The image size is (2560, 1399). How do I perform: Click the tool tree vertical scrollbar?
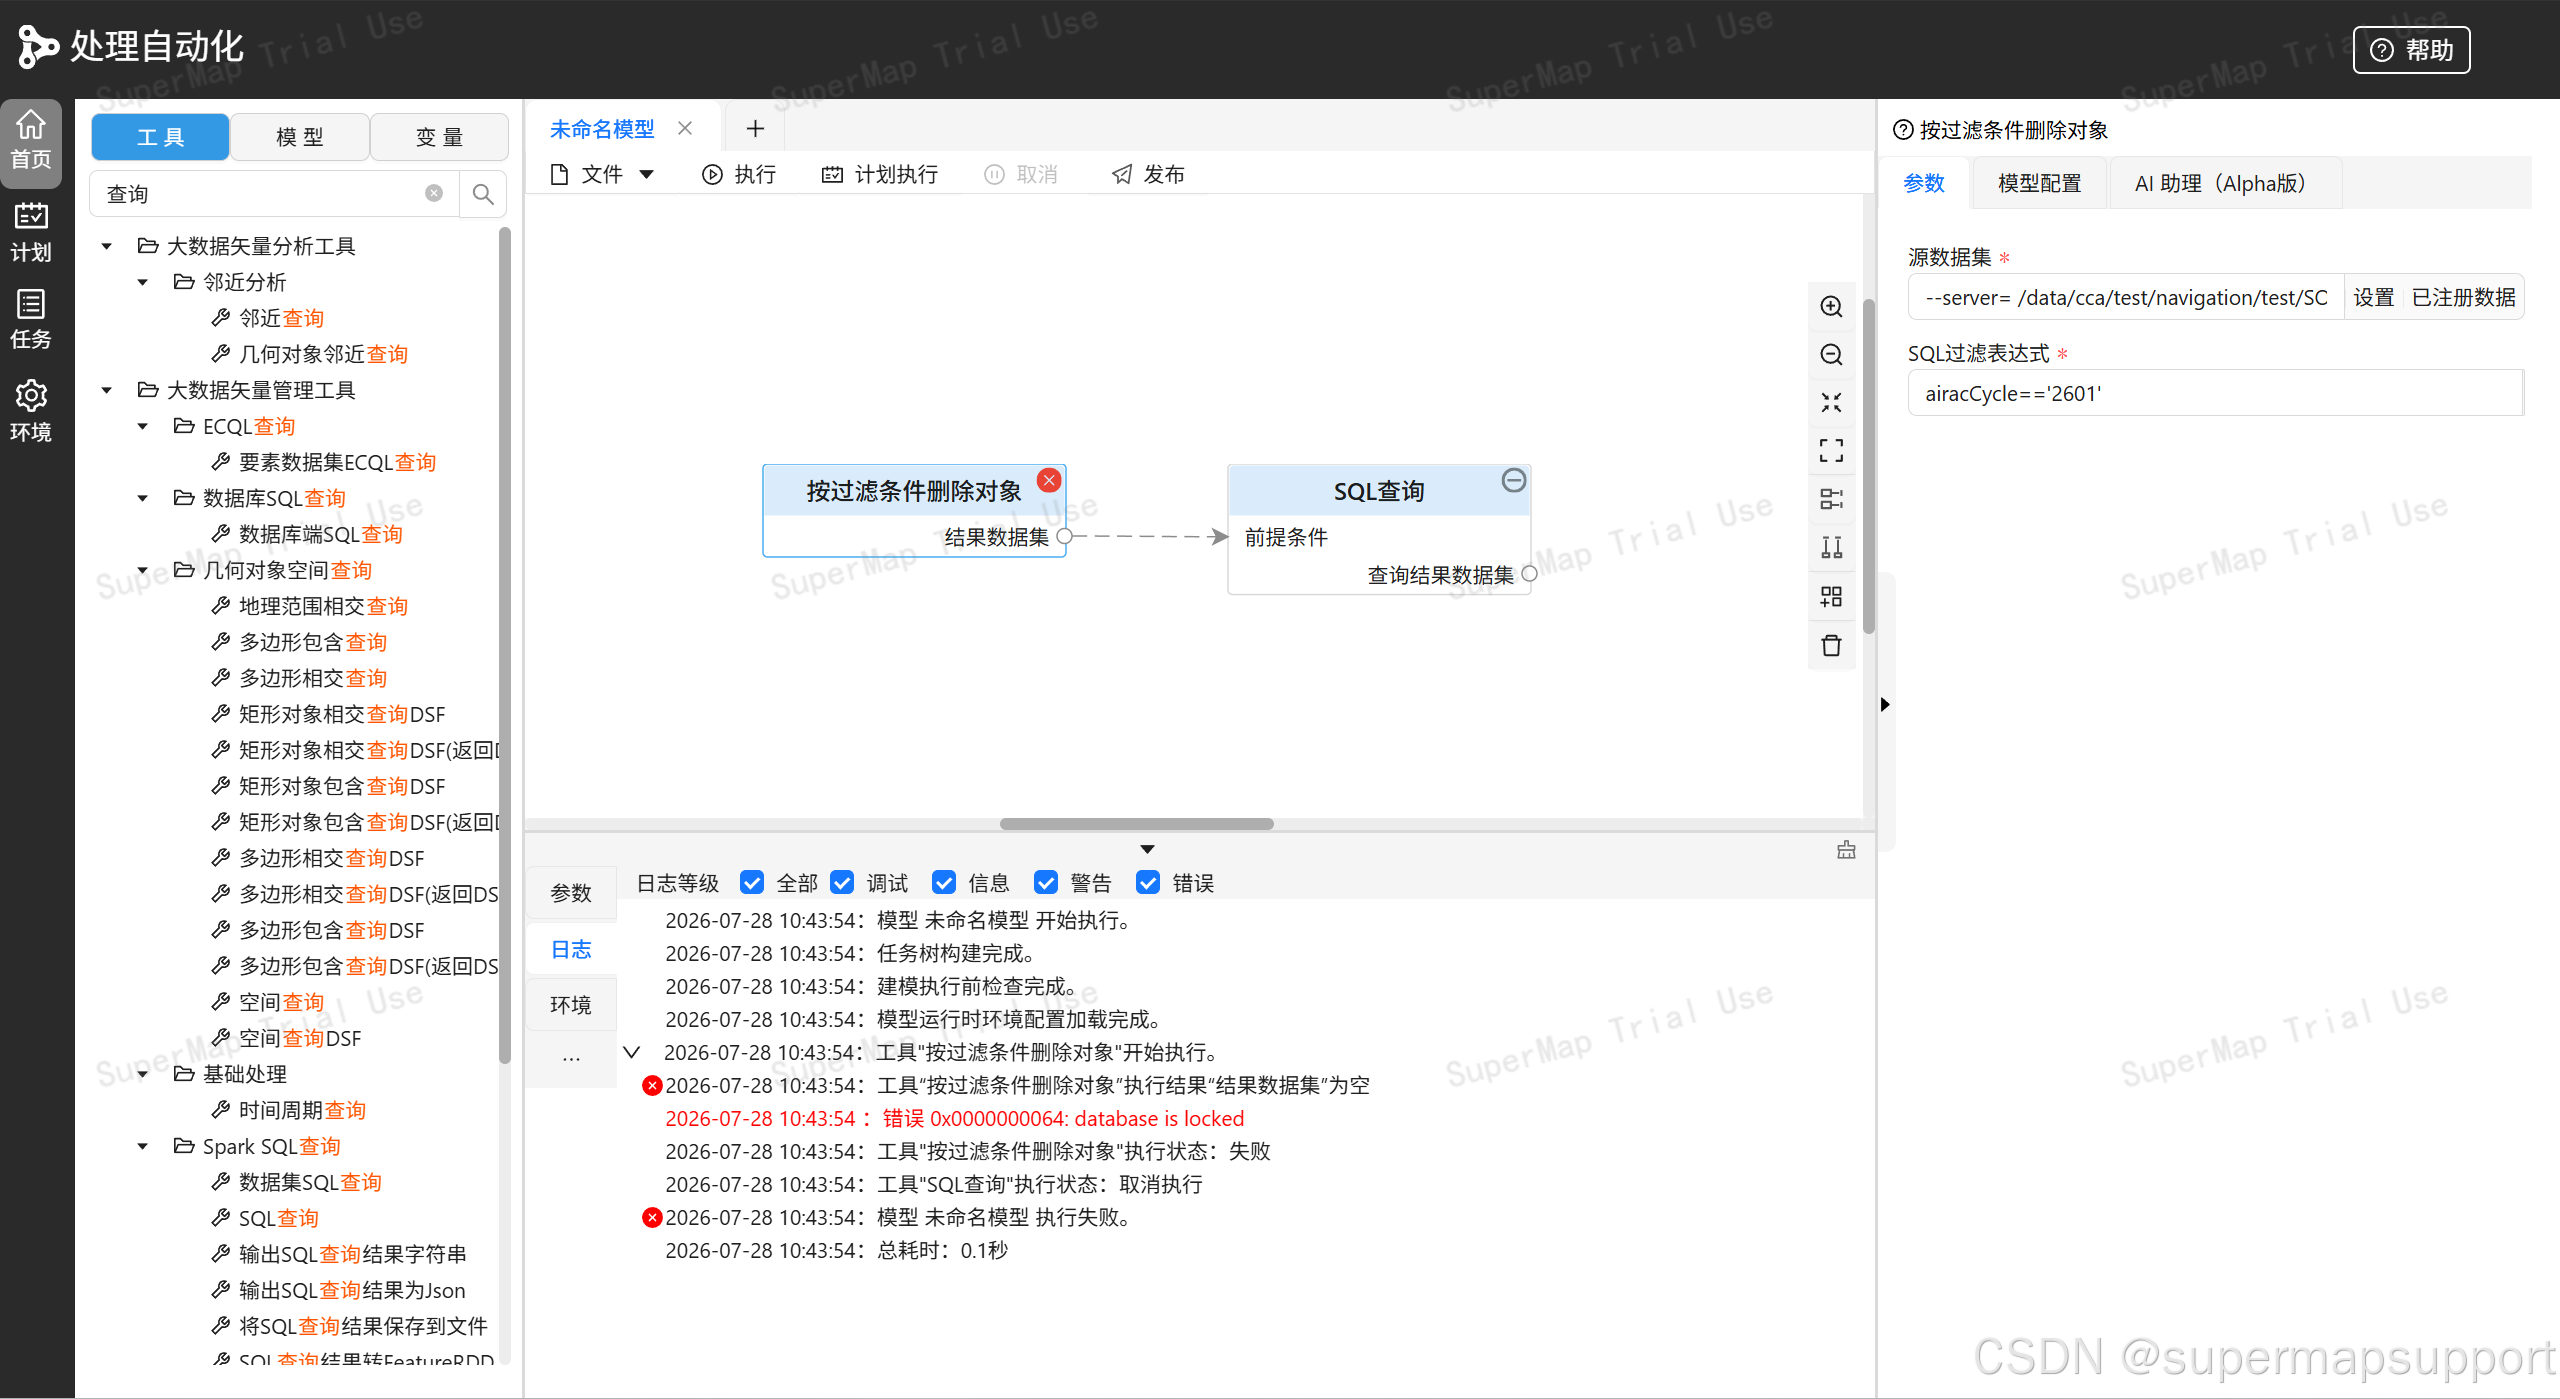tap(504, 645)
